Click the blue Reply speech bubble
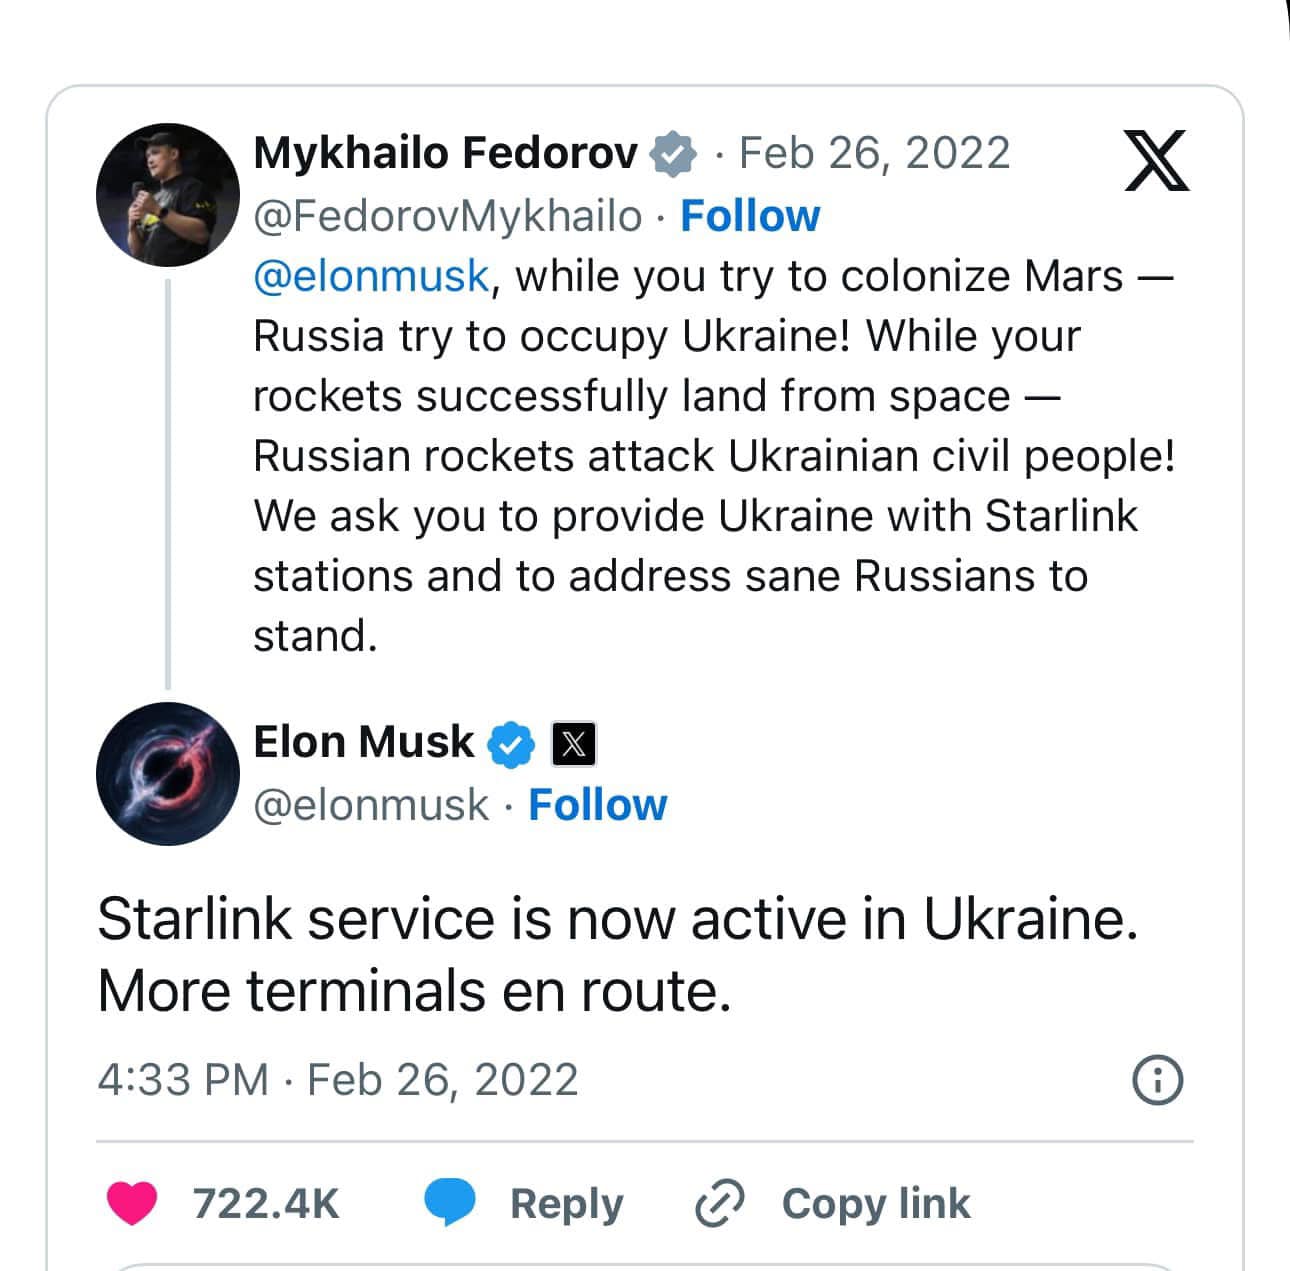 tap(451, 1203)
